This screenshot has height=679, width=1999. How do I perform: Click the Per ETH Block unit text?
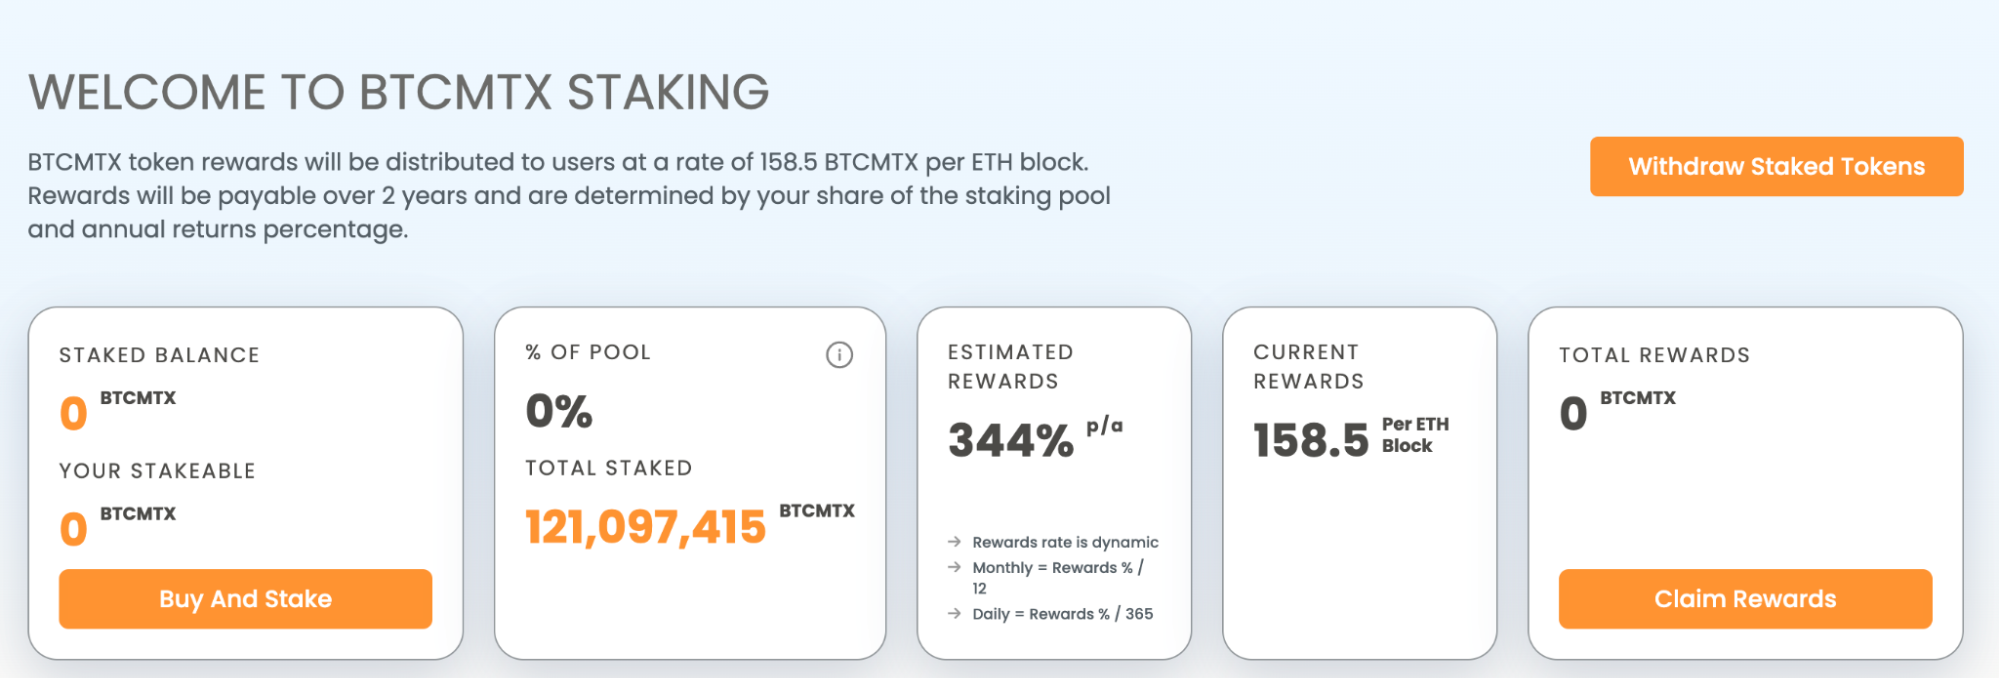point(1414,435)
